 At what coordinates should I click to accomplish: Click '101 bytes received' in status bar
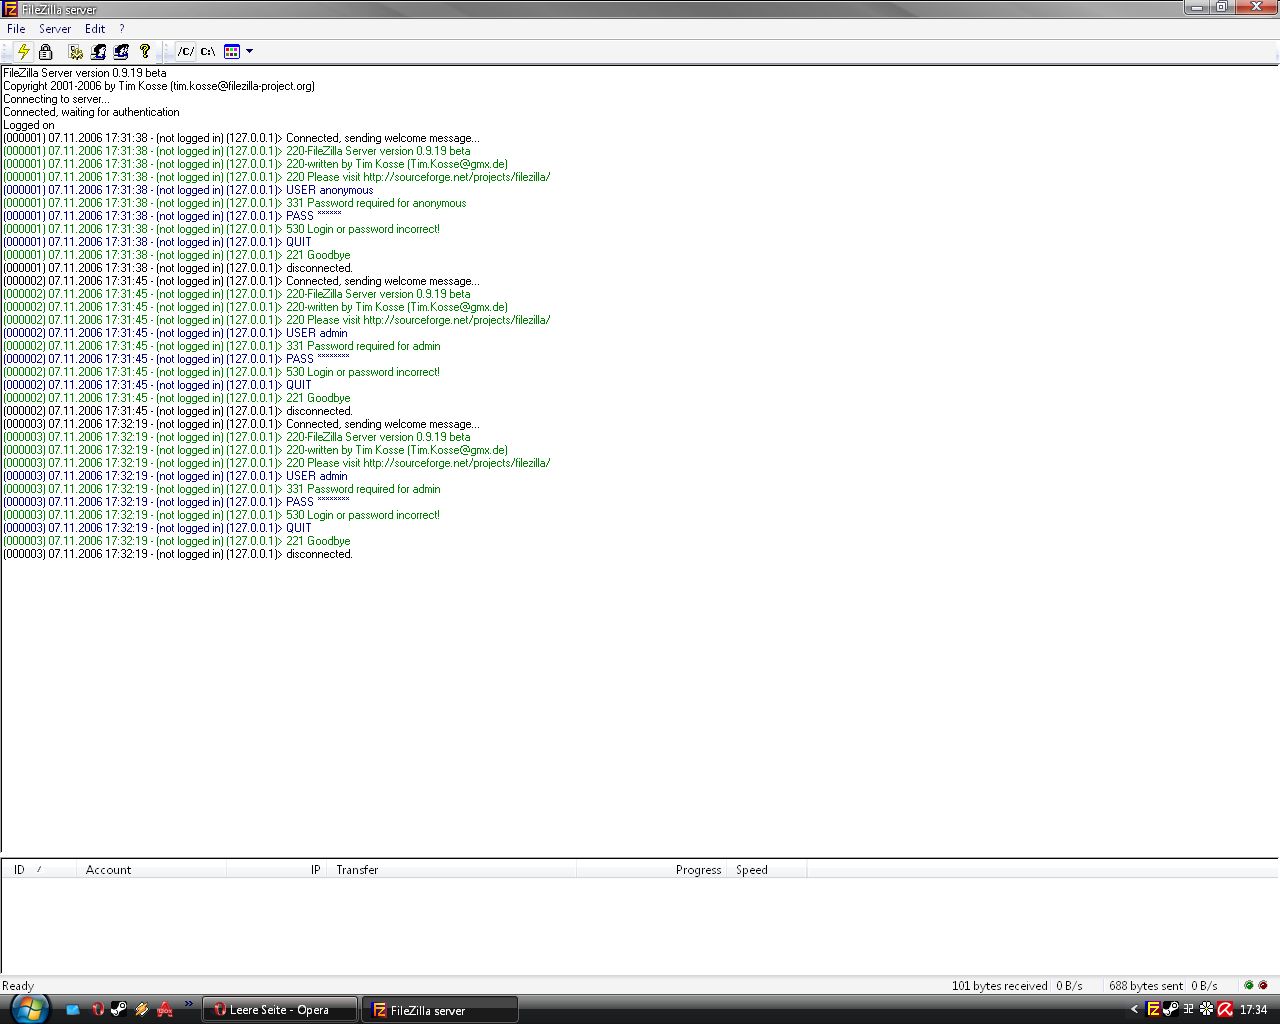click(999, 985)
